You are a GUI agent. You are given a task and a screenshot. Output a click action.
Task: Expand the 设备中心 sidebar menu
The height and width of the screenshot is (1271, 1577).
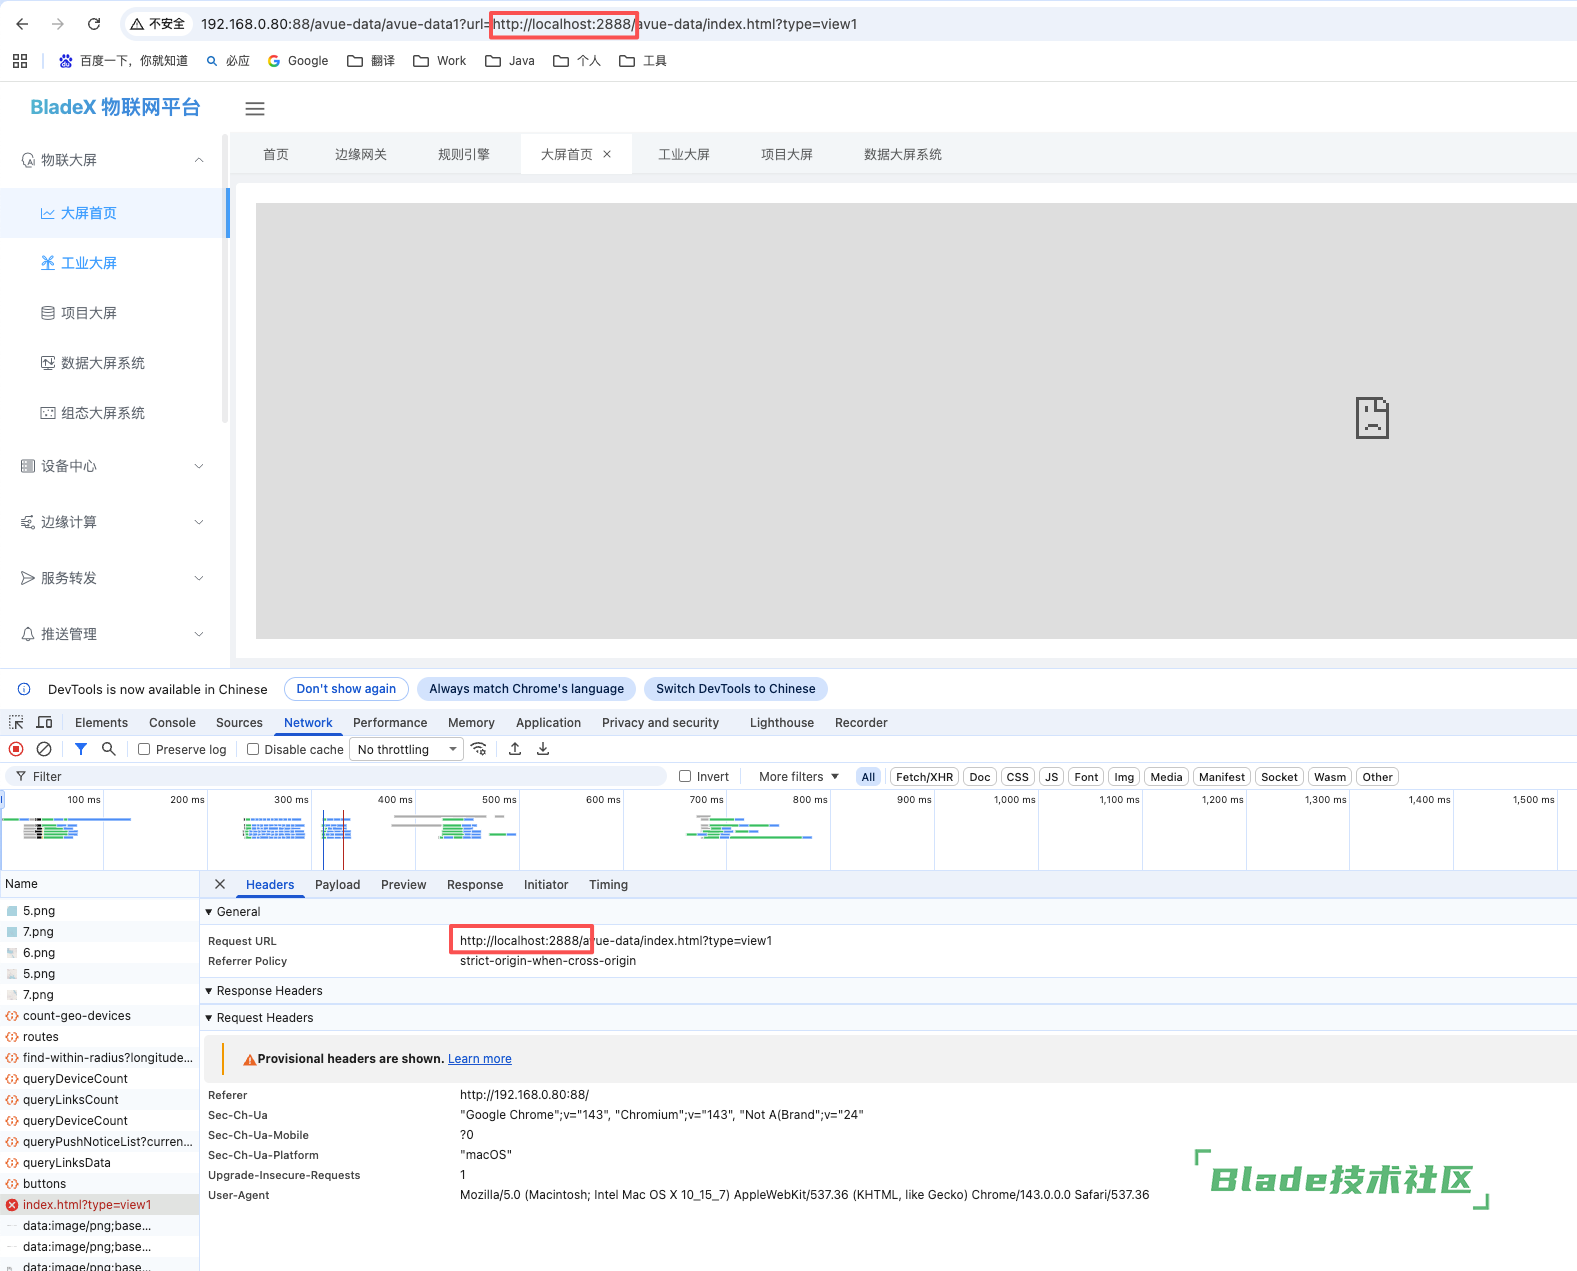(x=112, y=466)
